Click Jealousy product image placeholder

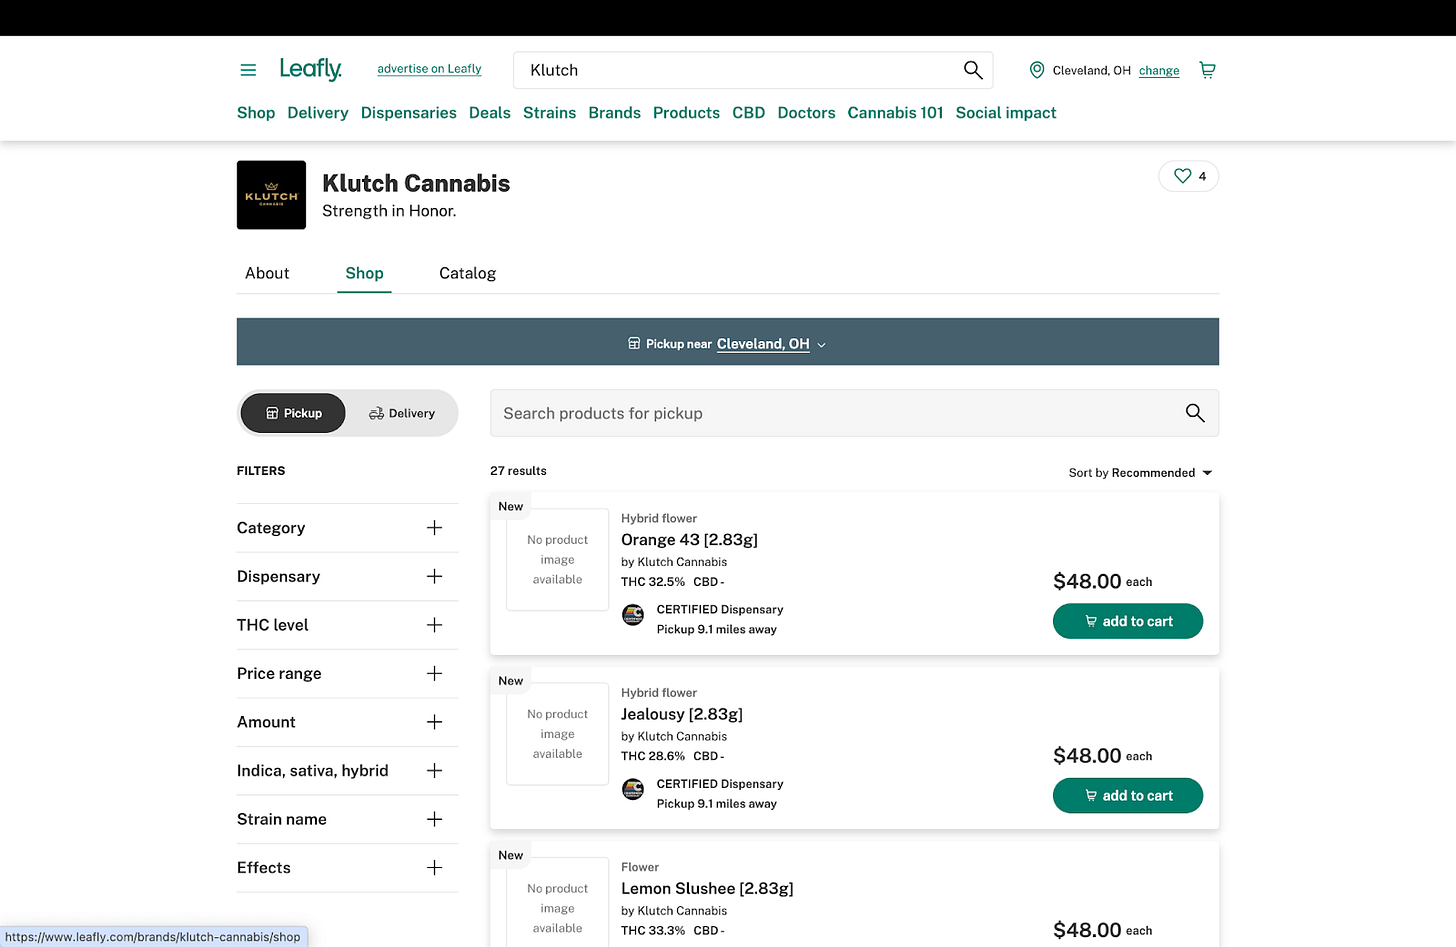click(x=558, y=734)
